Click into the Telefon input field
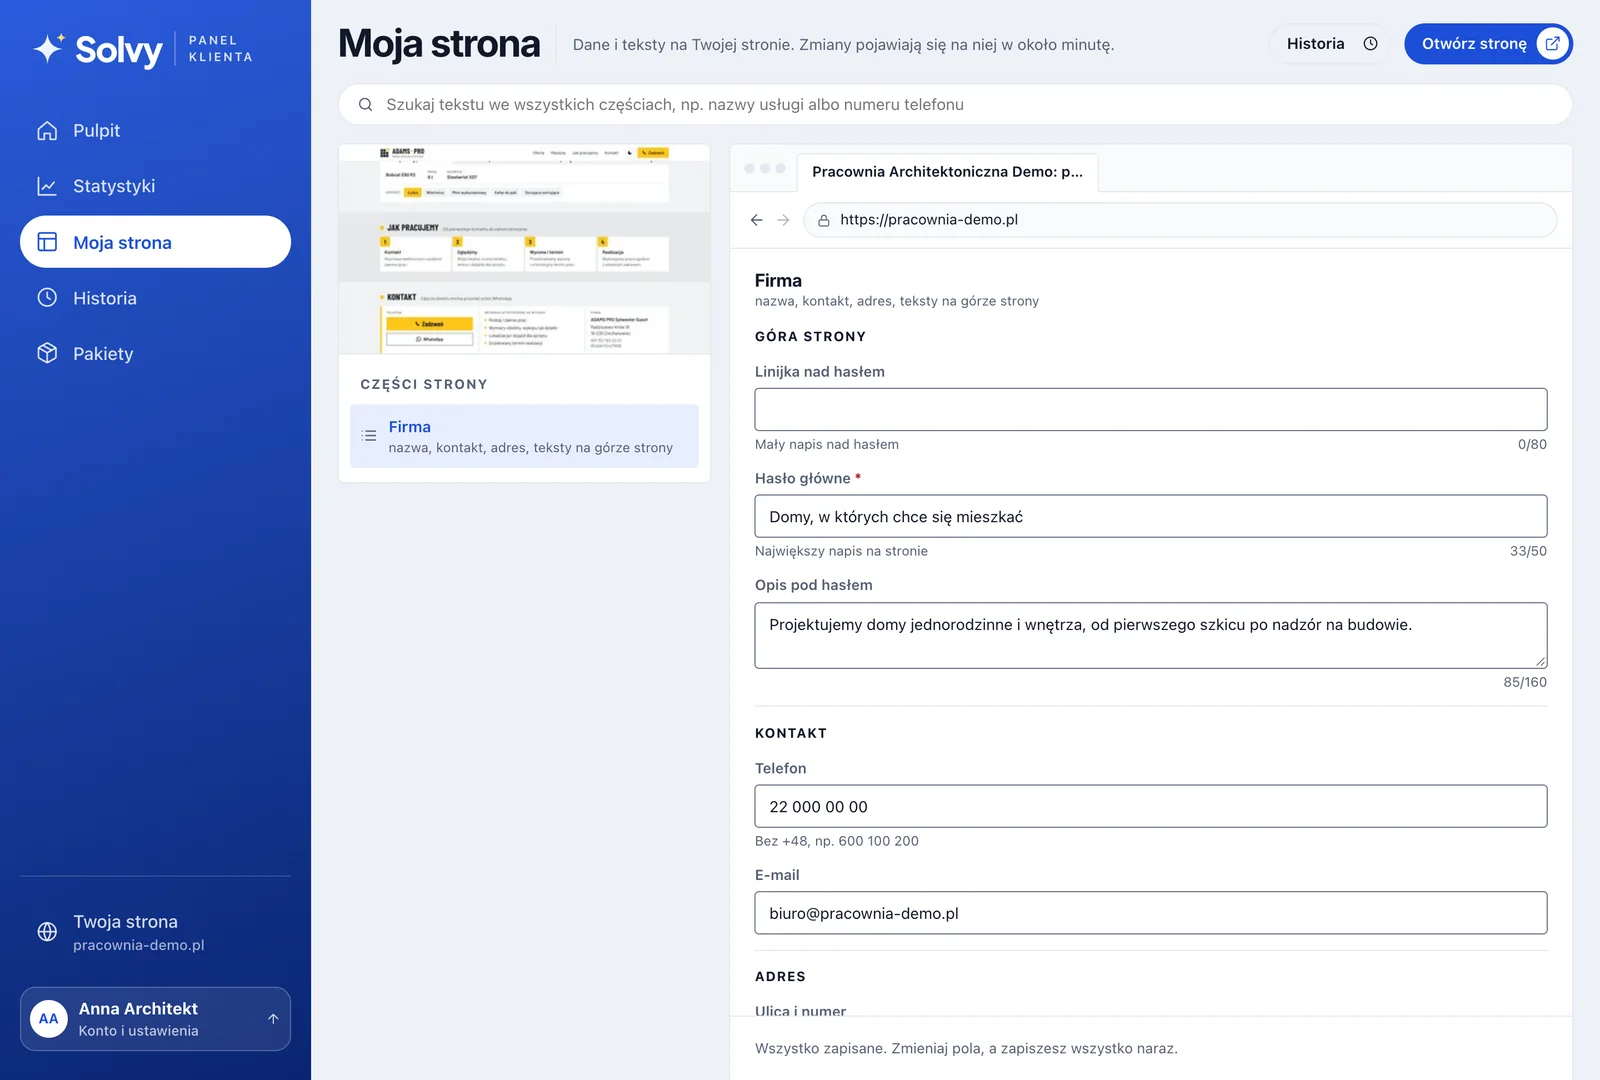The width and height of the screenshot is (1600, 1080). pyautogui.click(x=1151, y=806)
